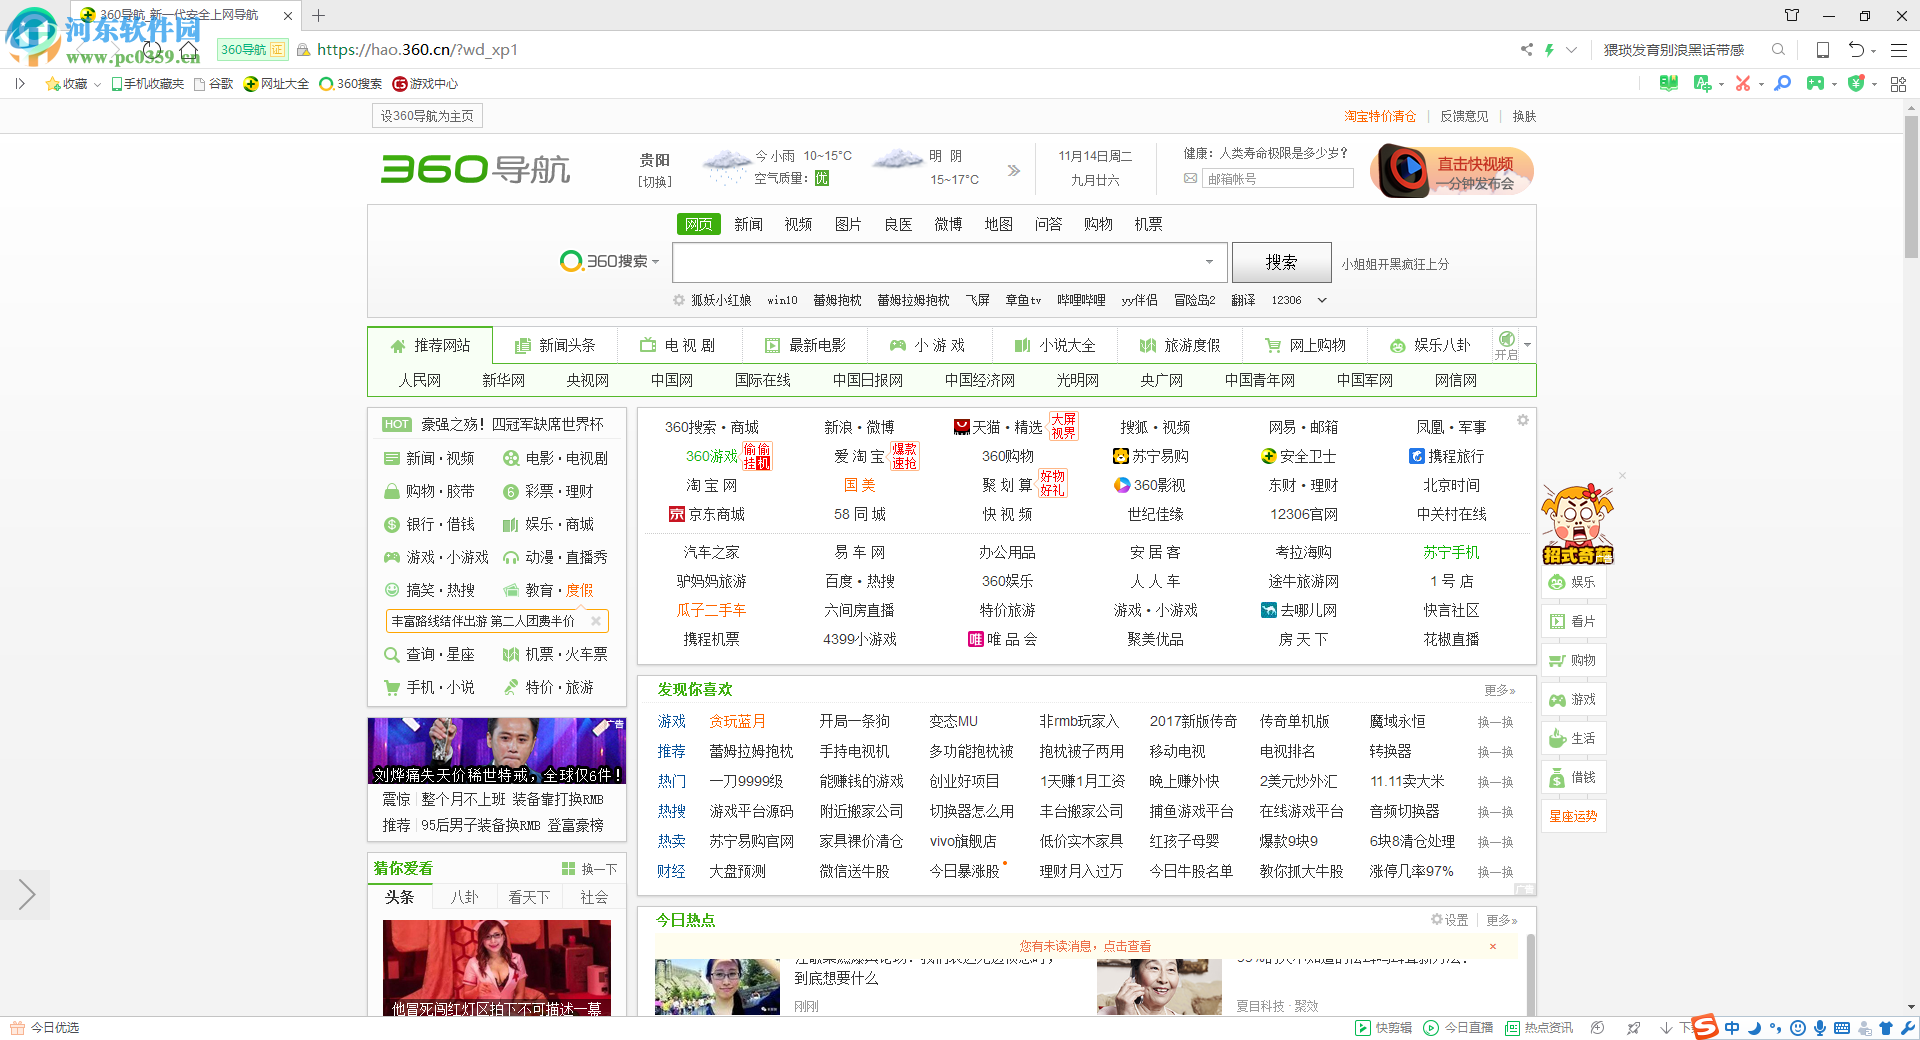1920x1040 pixels.
Task: Switch to 小游戏 category tab
Action: 929,345
